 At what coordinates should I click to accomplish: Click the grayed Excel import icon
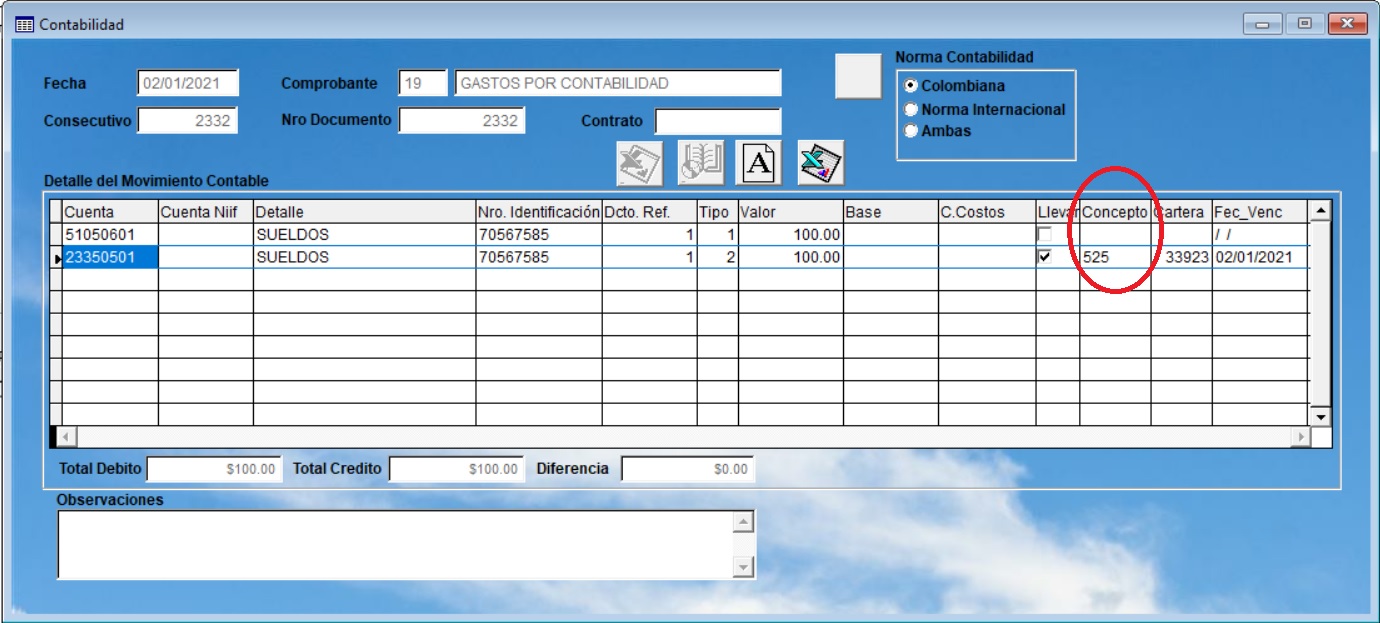click(639, 163)
